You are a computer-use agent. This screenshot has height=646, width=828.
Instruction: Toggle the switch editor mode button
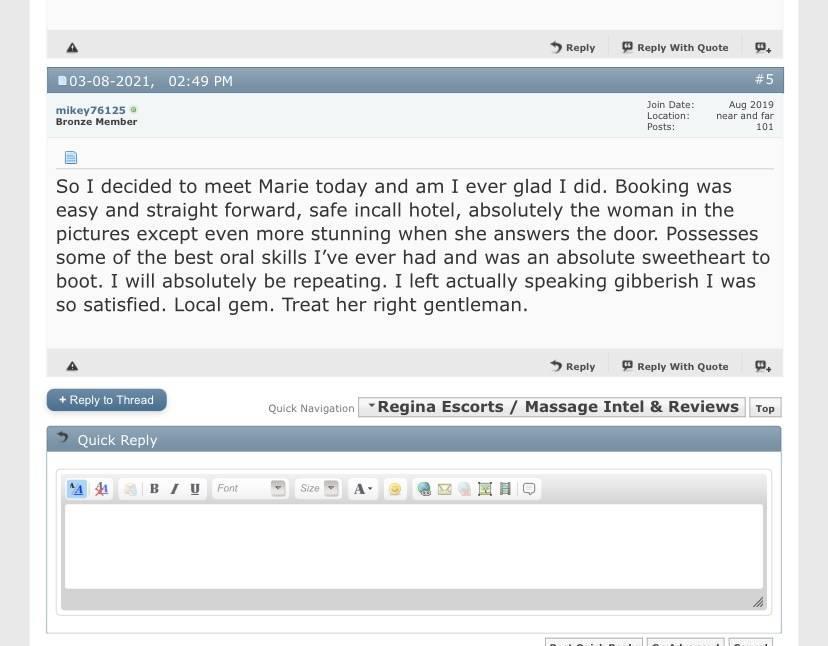coord(76,489)
